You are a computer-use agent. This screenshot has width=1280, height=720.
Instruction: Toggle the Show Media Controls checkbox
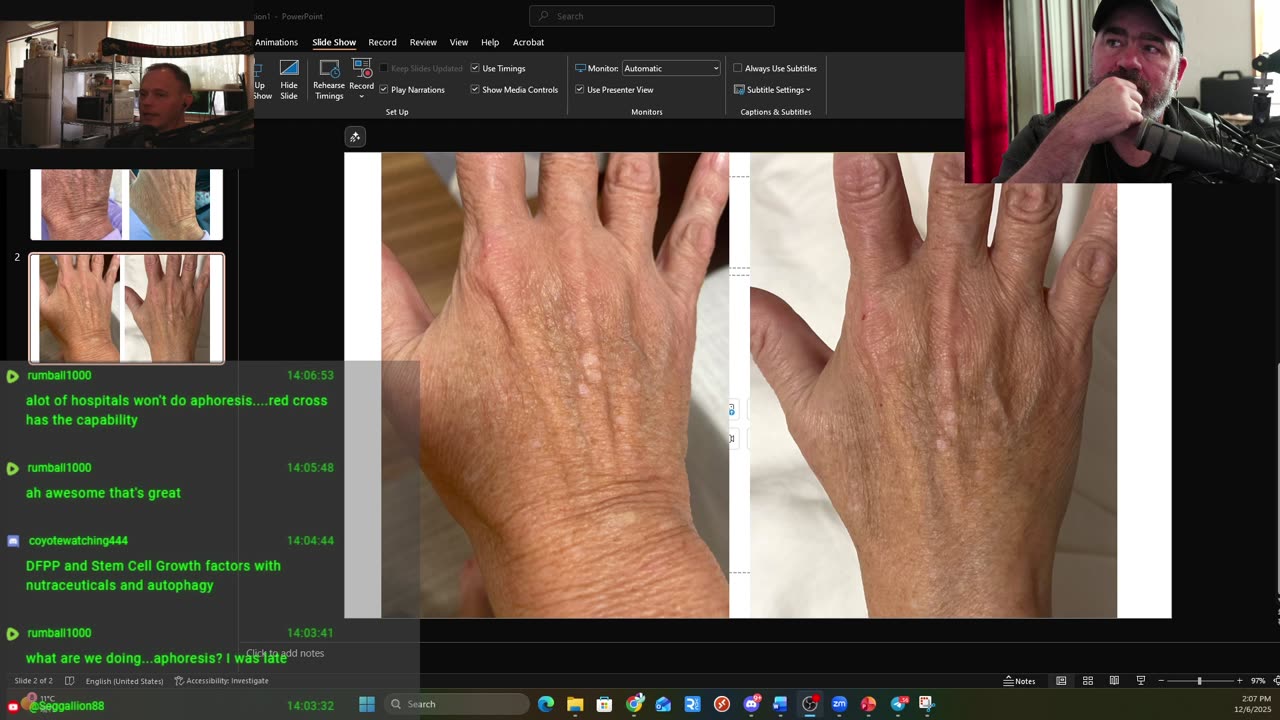point(475,90)
